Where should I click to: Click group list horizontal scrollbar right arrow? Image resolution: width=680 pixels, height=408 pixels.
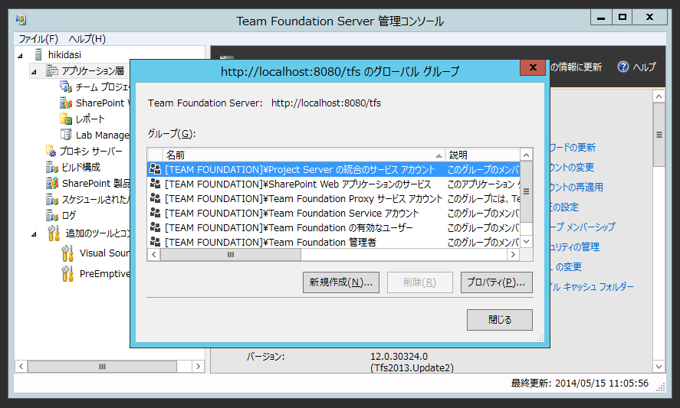513,255
